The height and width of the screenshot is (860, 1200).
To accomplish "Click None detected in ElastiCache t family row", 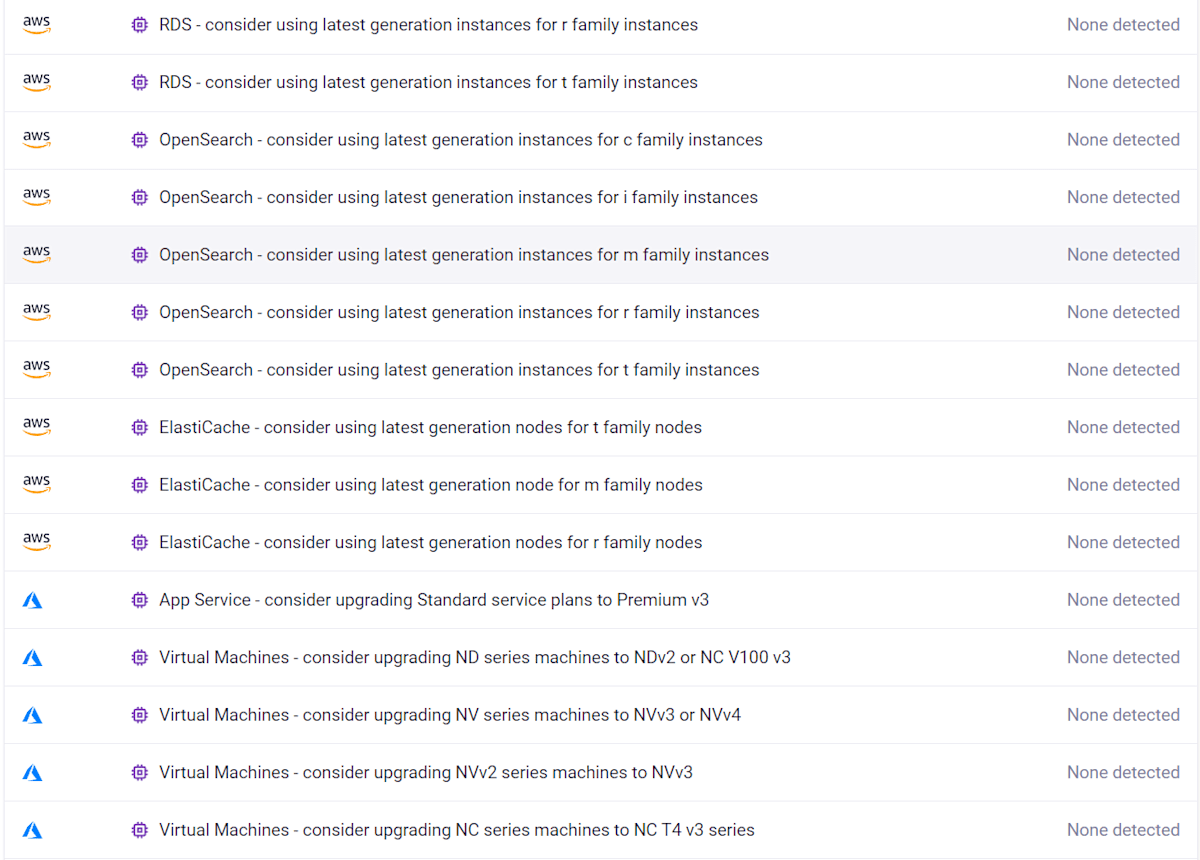I will (1123, 427).
